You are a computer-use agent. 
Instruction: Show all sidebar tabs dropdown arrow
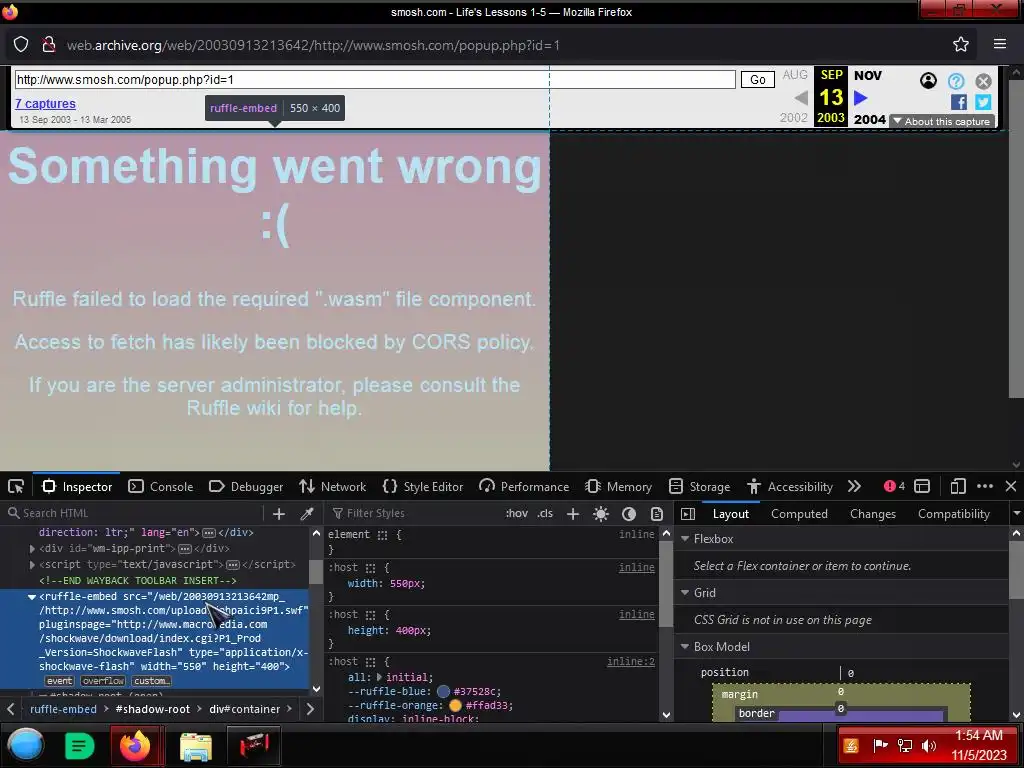1016,514
